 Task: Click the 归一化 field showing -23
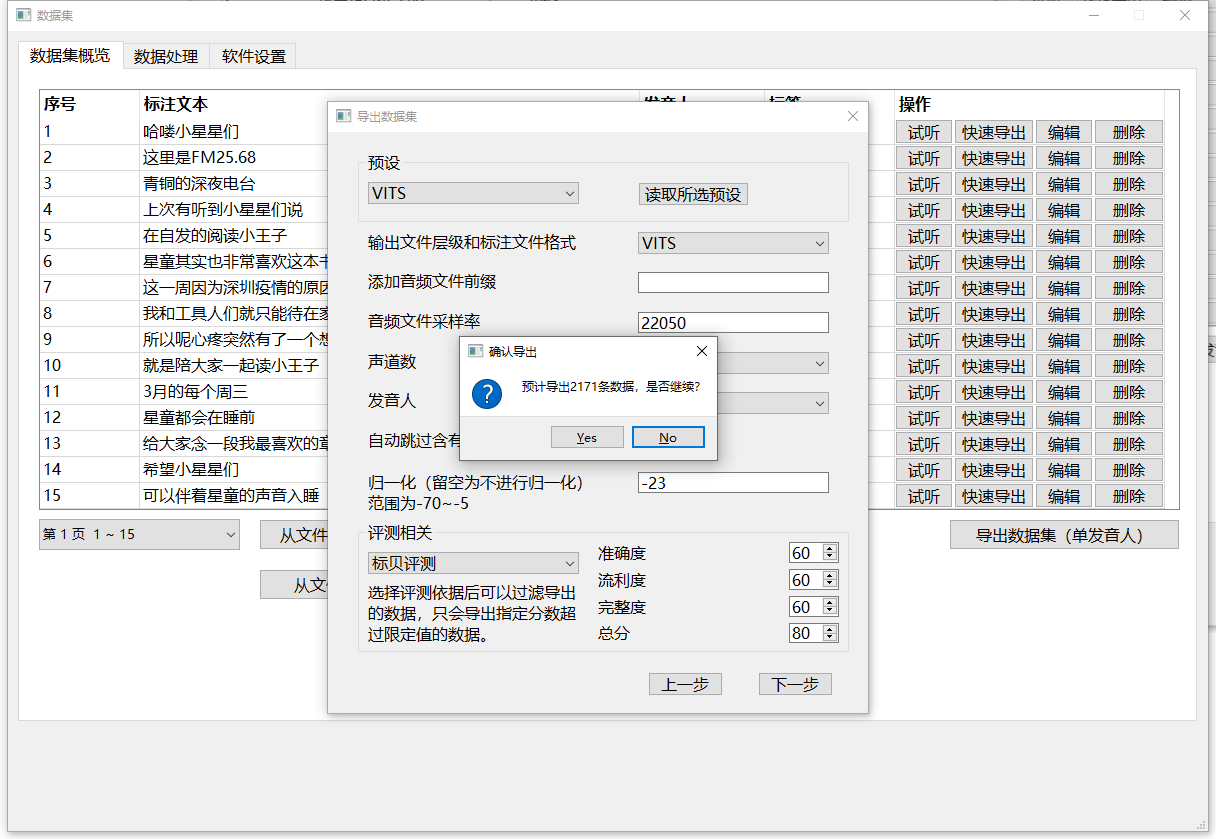733,482
